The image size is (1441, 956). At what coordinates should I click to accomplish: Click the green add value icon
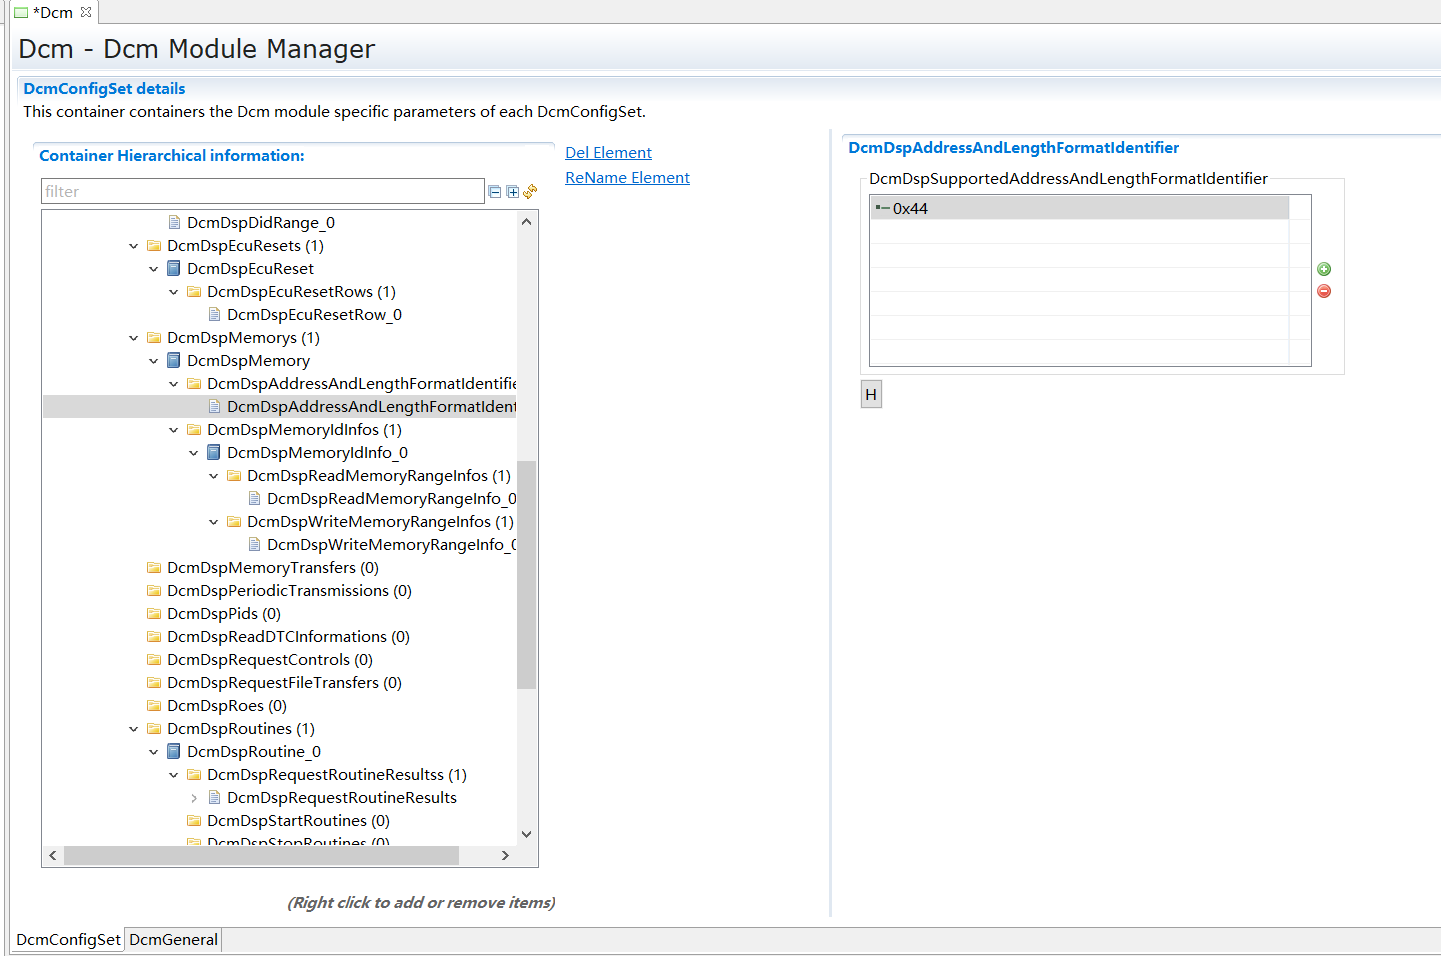pos(1324,269)
